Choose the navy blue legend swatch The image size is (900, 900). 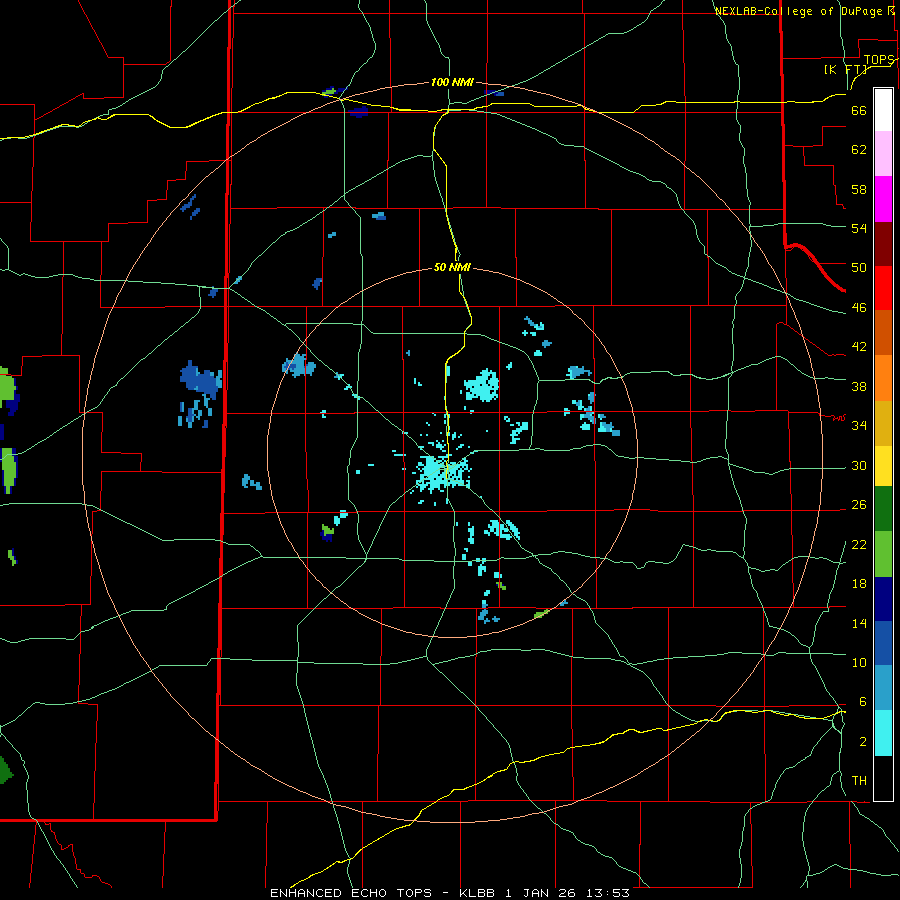(x=883, y=599)
